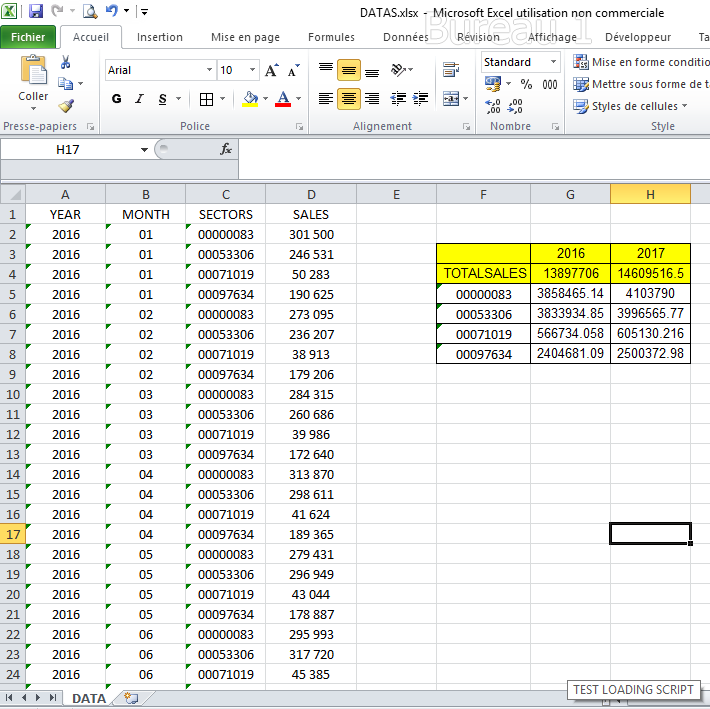Select cell G4 with value 13897706
This screenshot has width=710, height=709.
570,273
